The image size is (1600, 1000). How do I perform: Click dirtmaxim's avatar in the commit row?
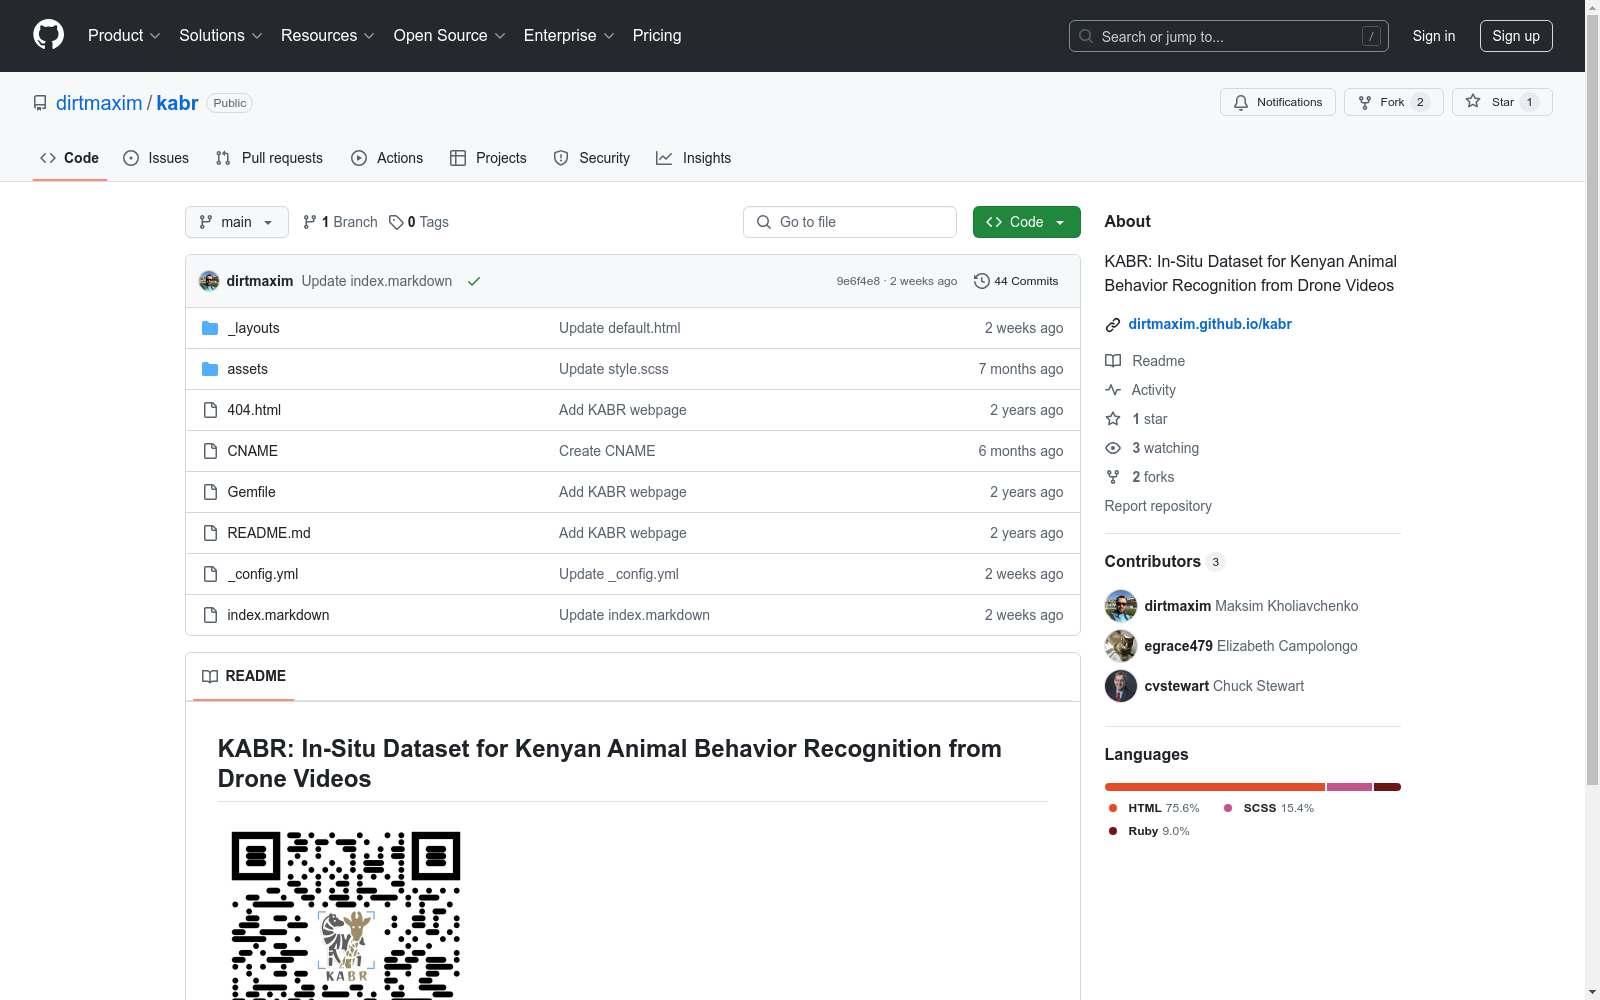coord(209,281)
